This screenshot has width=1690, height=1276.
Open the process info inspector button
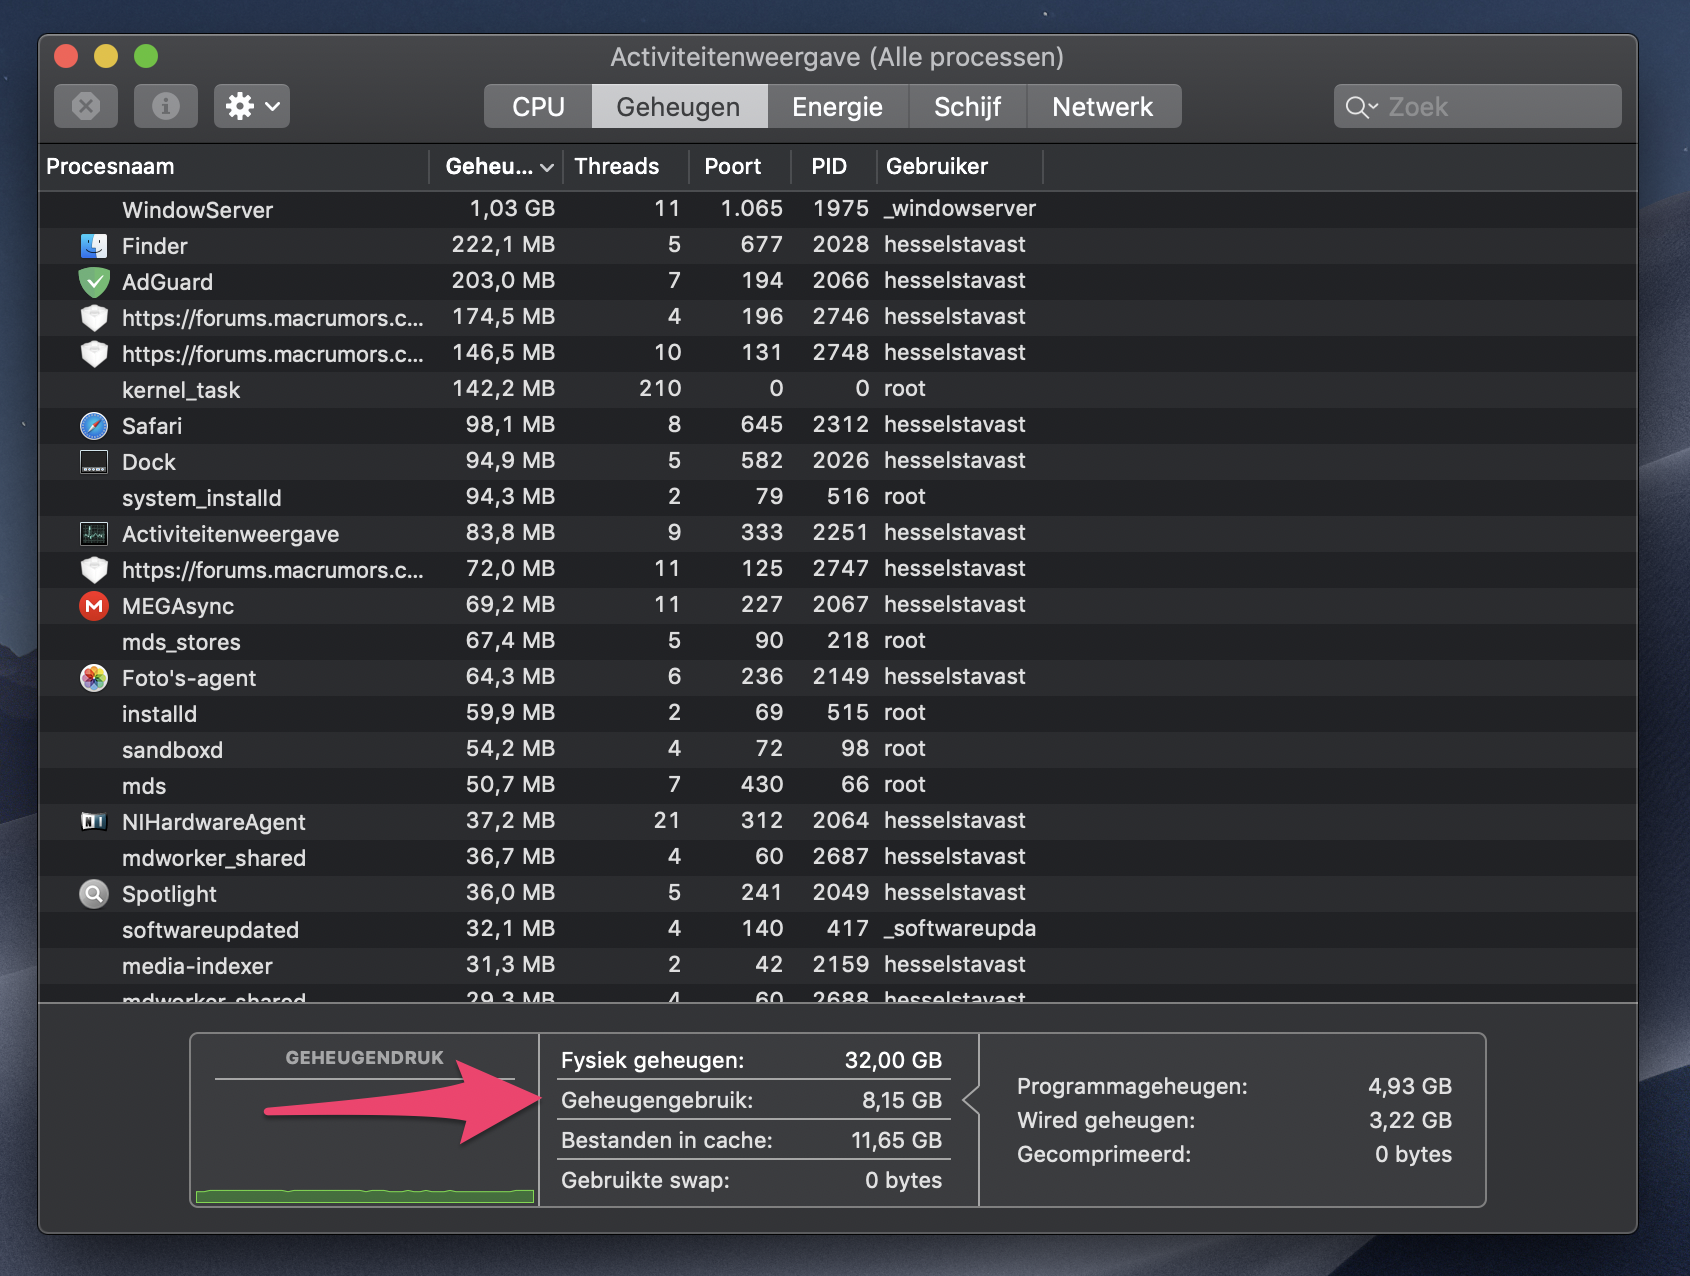166,106
